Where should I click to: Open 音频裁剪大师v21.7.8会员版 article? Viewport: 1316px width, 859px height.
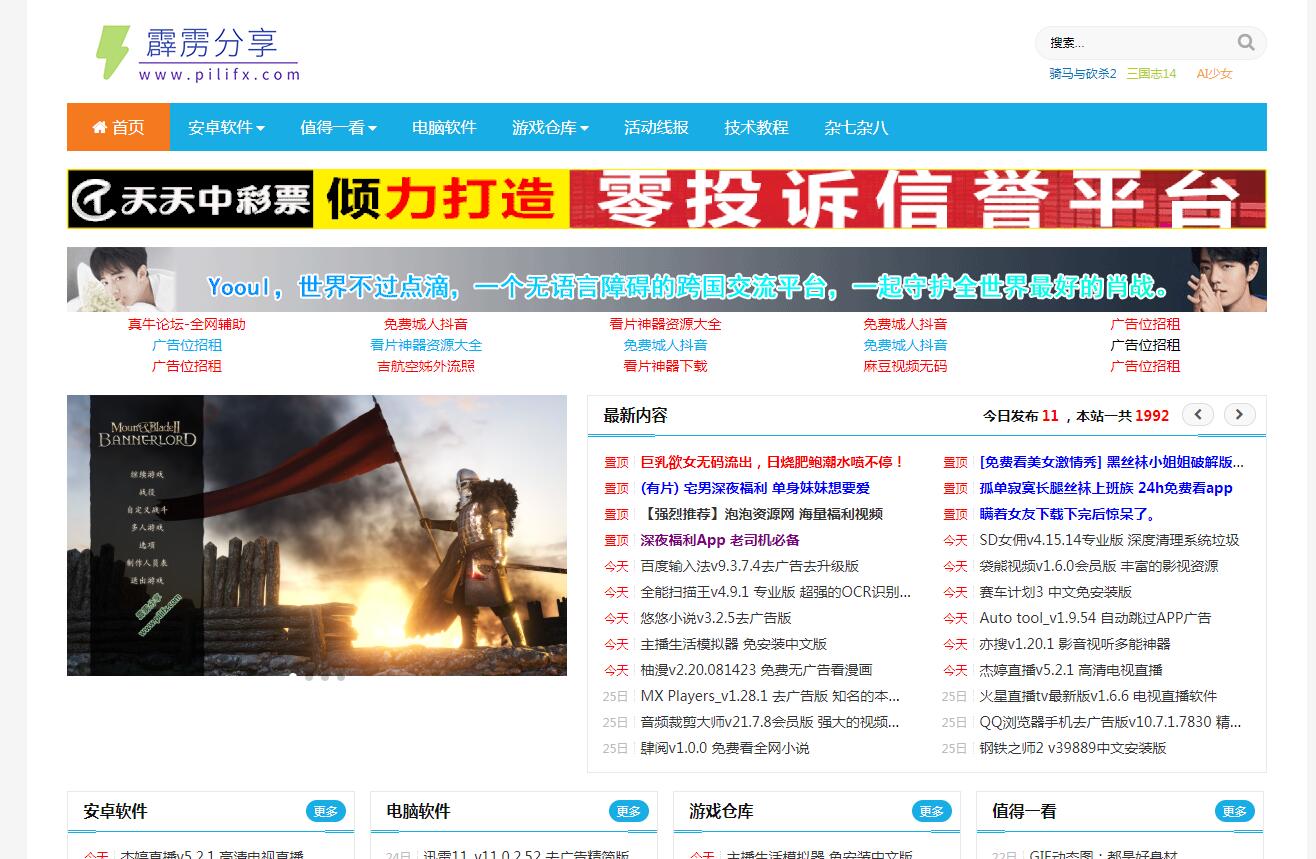tap(770, 722)
